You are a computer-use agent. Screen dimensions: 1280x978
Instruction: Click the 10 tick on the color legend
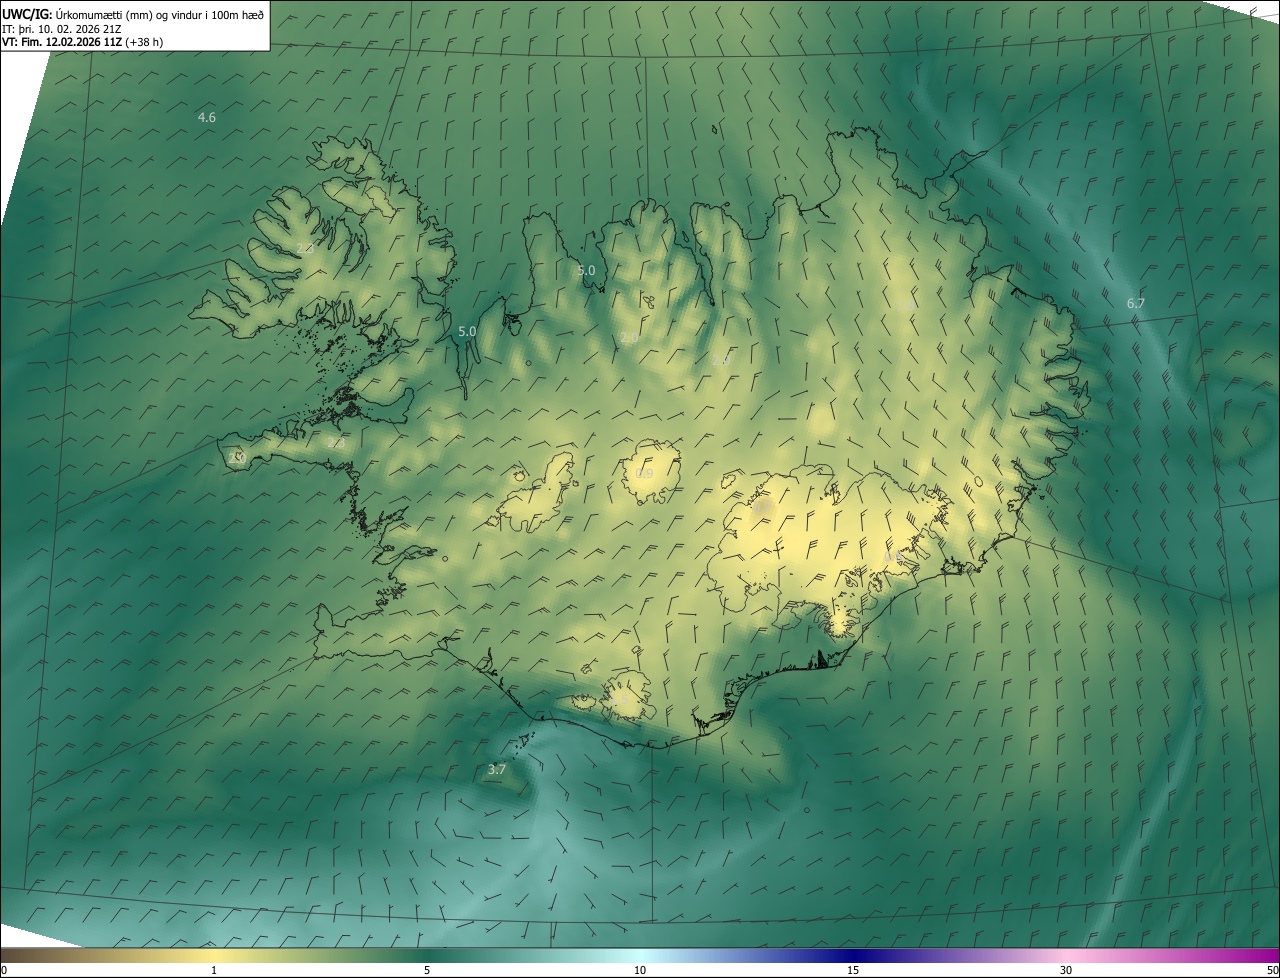pyautogui.click(x=640, y=970)
